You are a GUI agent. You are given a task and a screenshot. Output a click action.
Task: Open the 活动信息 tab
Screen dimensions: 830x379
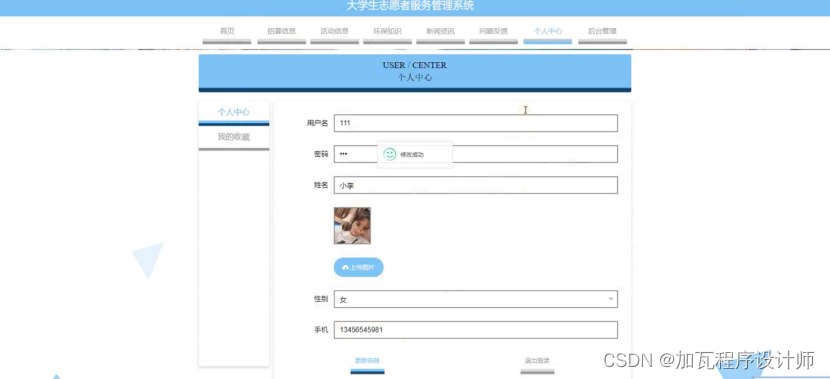335,32
